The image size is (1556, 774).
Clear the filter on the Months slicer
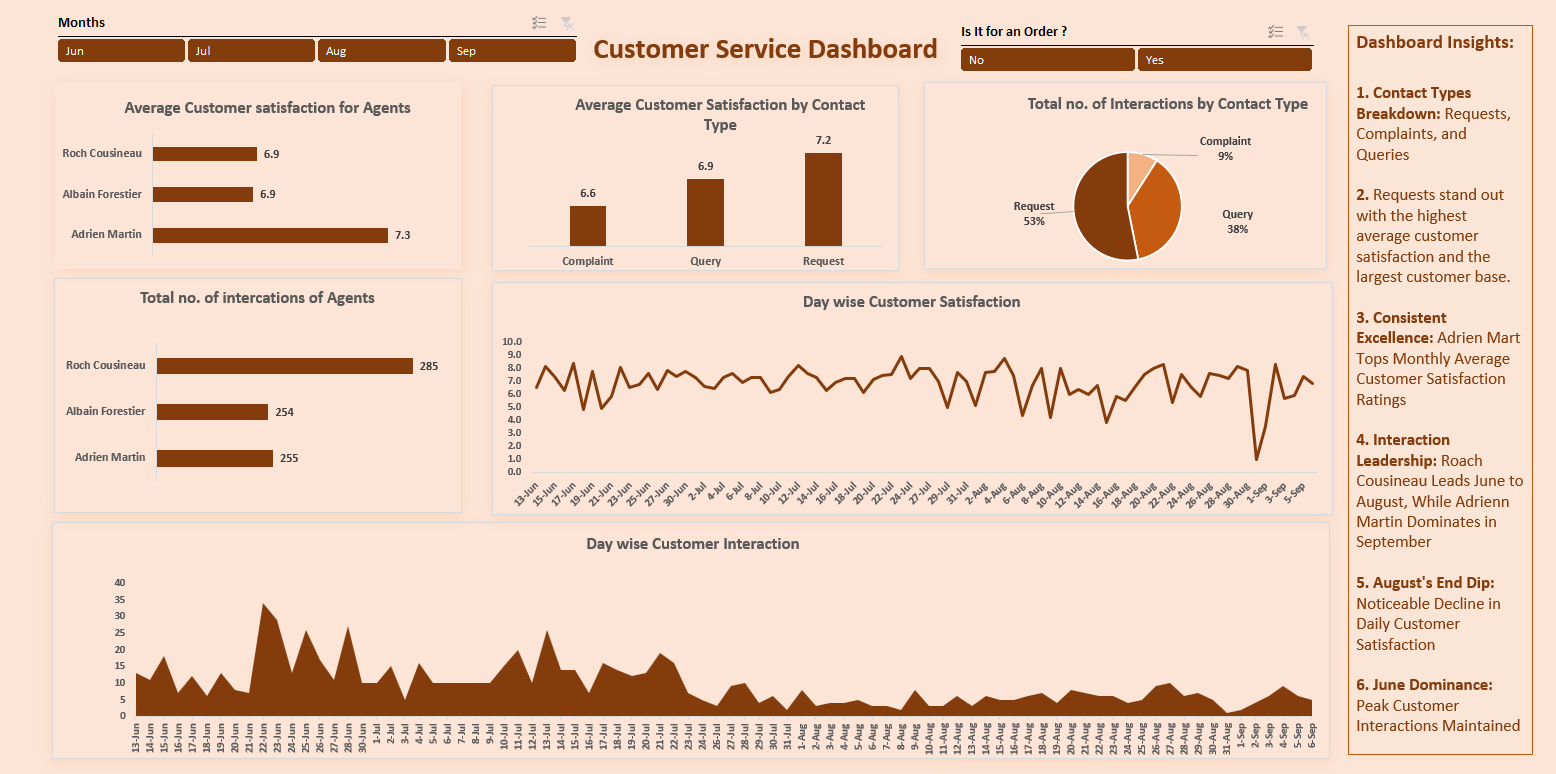[567, 23]
